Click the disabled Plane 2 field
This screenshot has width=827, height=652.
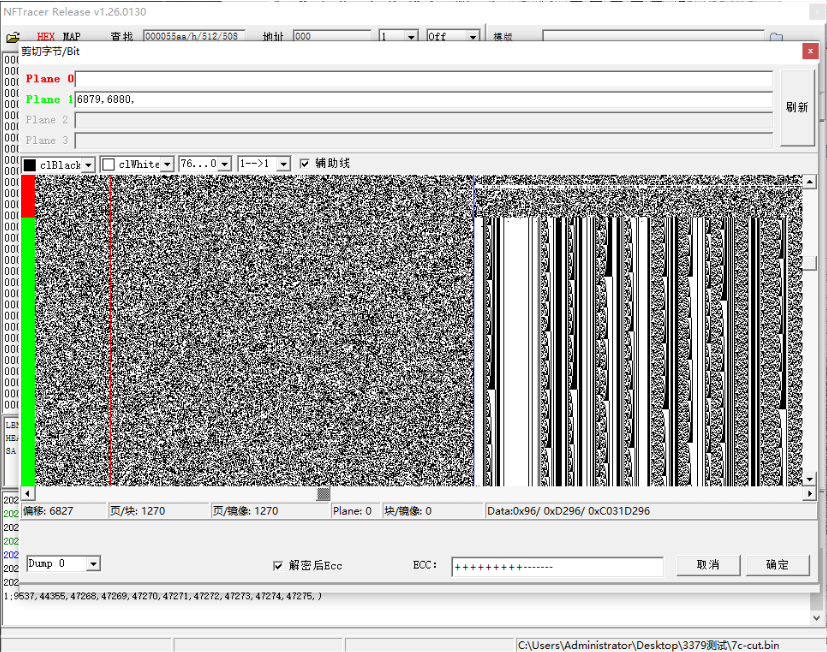pyautogui.click(x=424, y=120)
